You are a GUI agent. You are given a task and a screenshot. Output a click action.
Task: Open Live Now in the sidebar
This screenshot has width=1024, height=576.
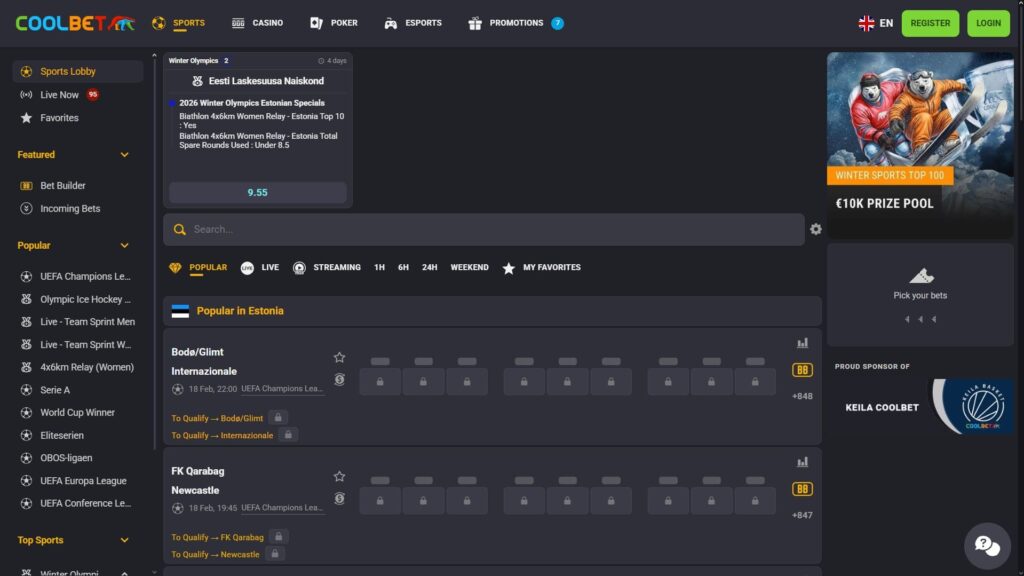point(59,95)
